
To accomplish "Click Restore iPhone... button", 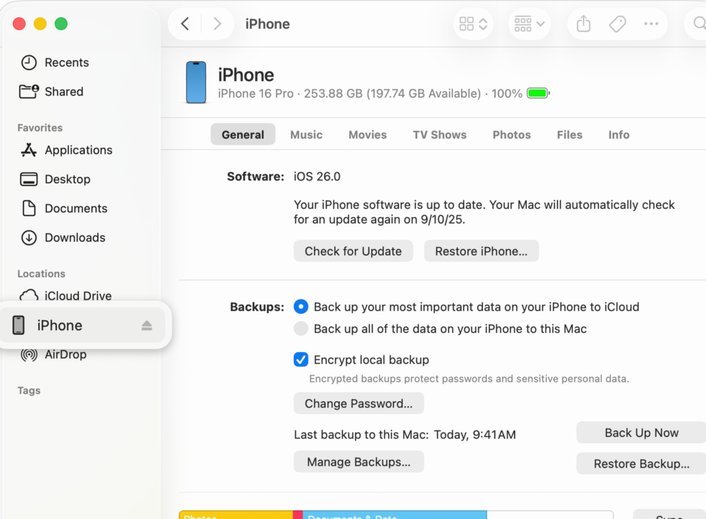I will tap(481, 251).
